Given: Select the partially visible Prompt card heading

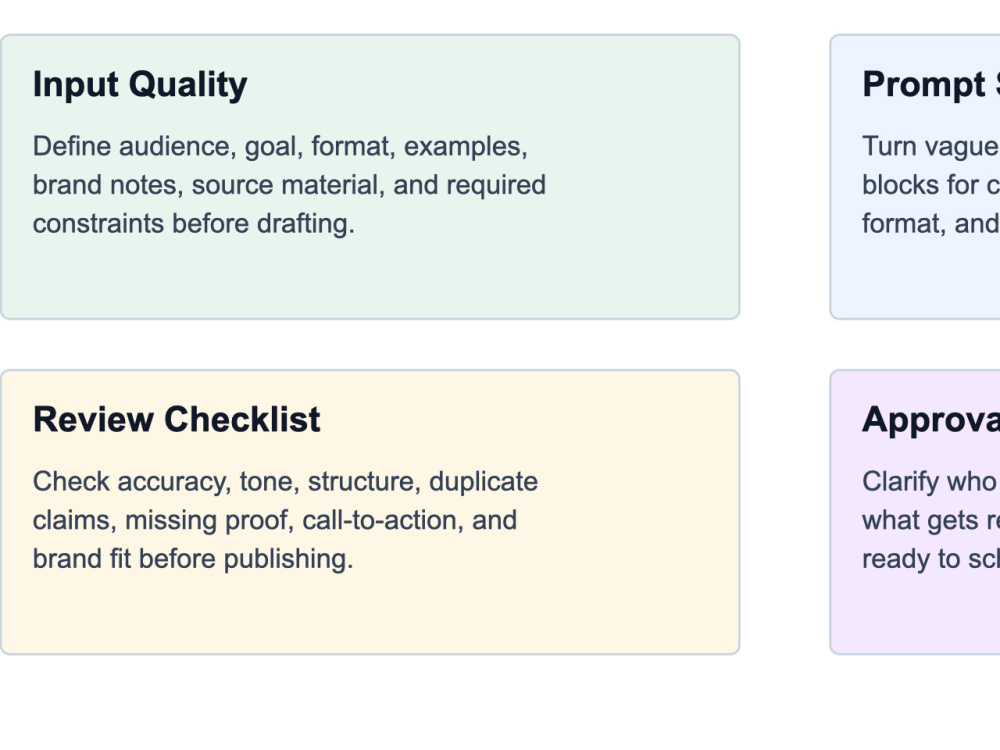Looking at the screenshot, I should tap(930, 85).
